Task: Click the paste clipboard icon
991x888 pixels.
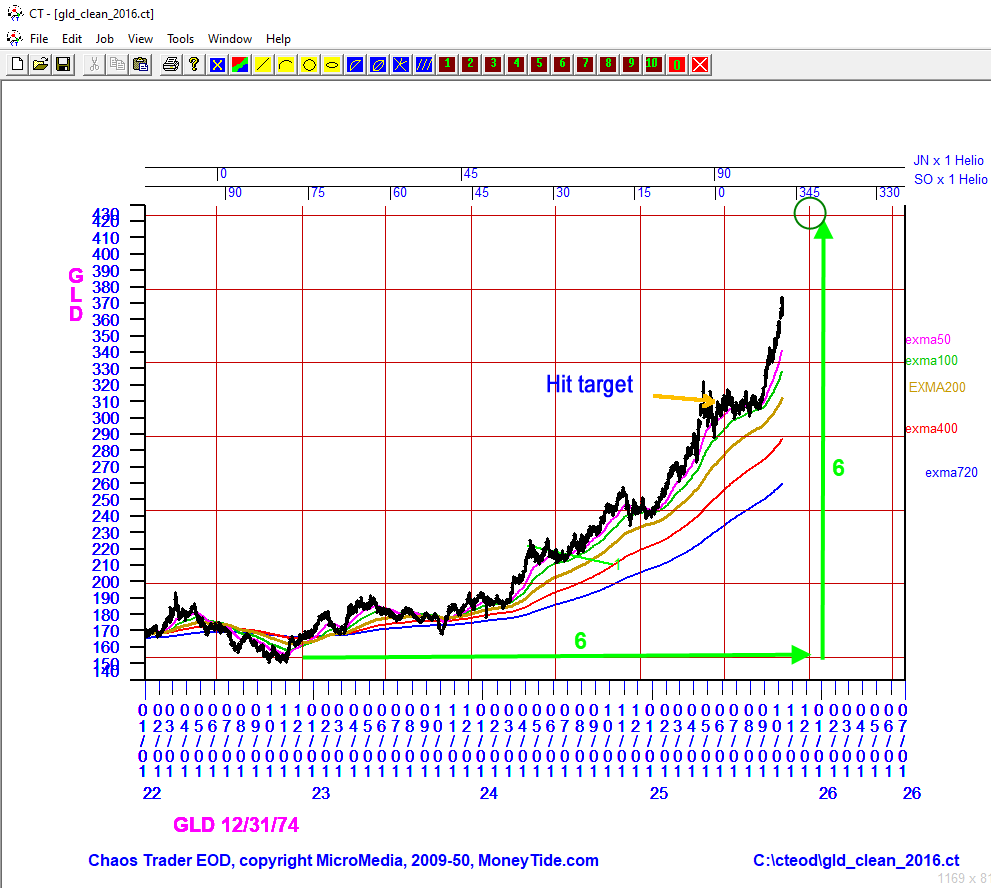Action: (140, 64)
